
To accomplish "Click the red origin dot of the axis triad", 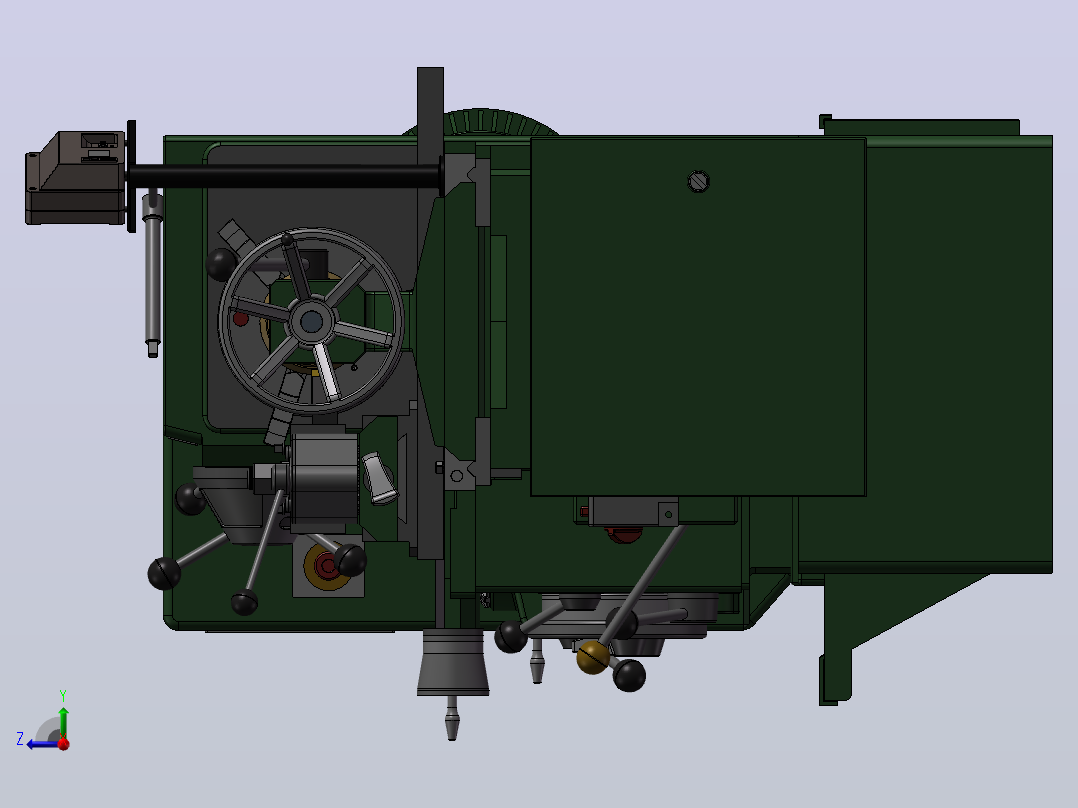I will coord(63,744).
